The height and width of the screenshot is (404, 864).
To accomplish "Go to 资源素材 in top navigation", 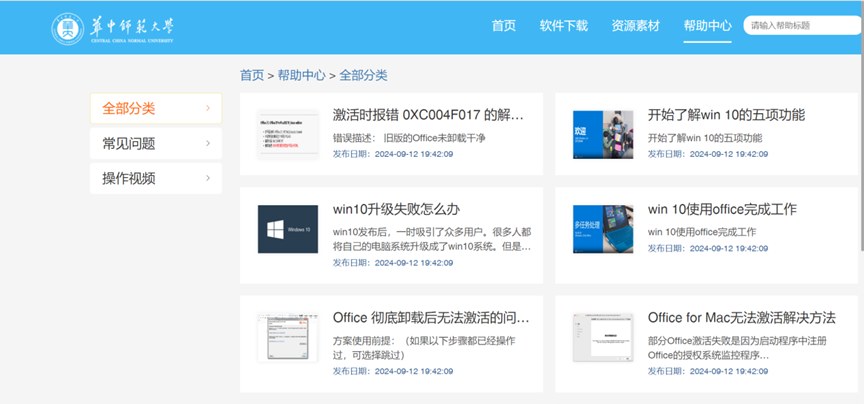I will [x=635, y=26].
